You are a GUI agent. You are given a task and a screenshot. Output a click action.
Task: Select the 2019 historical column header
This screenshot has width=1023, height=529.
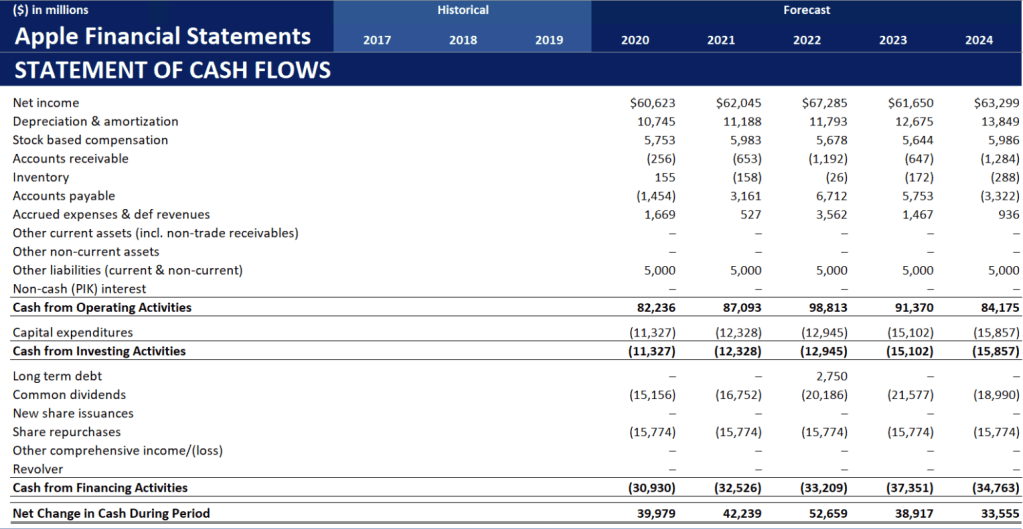549,41
